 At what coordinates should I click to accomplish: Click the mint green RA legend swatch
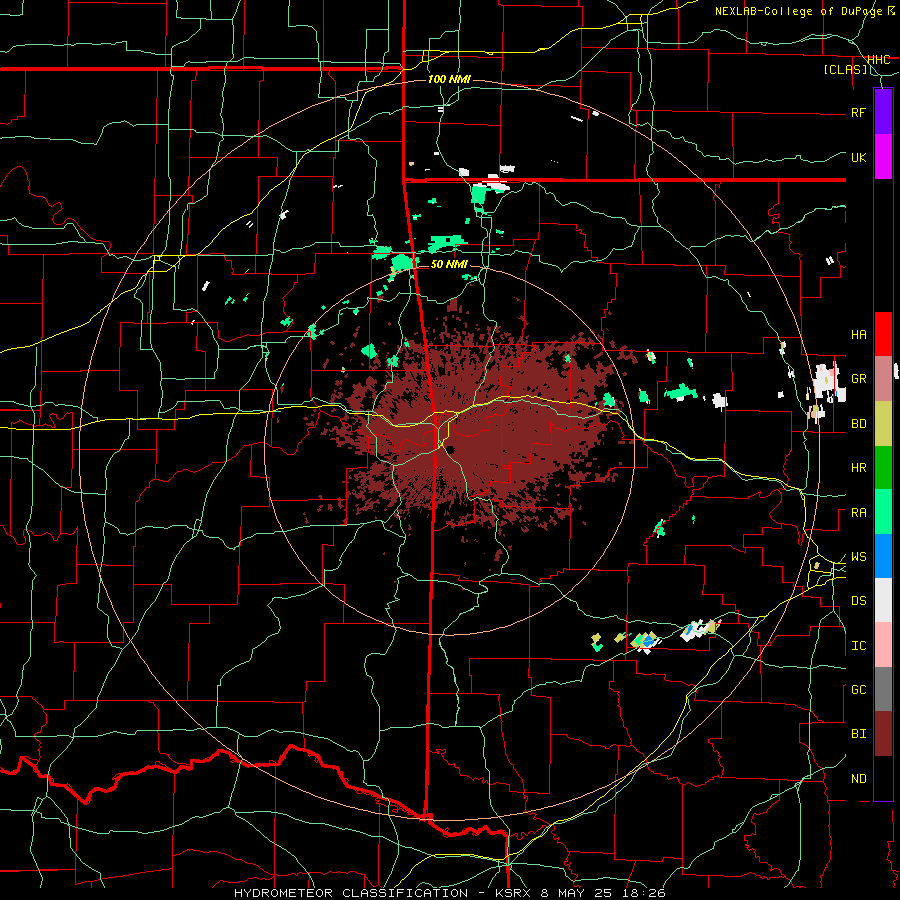tap(883, 512)
